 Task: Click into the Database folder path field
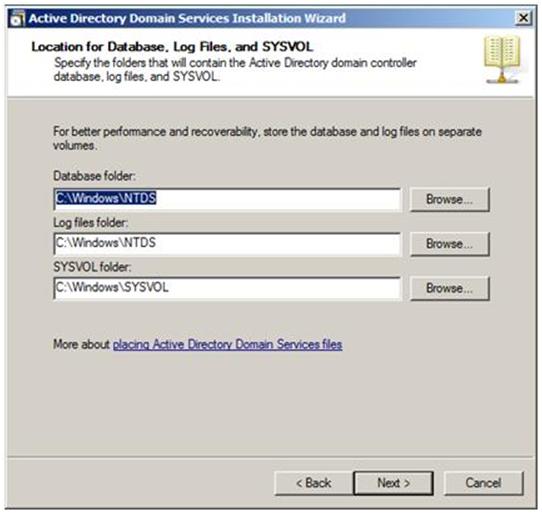point(227,199)
